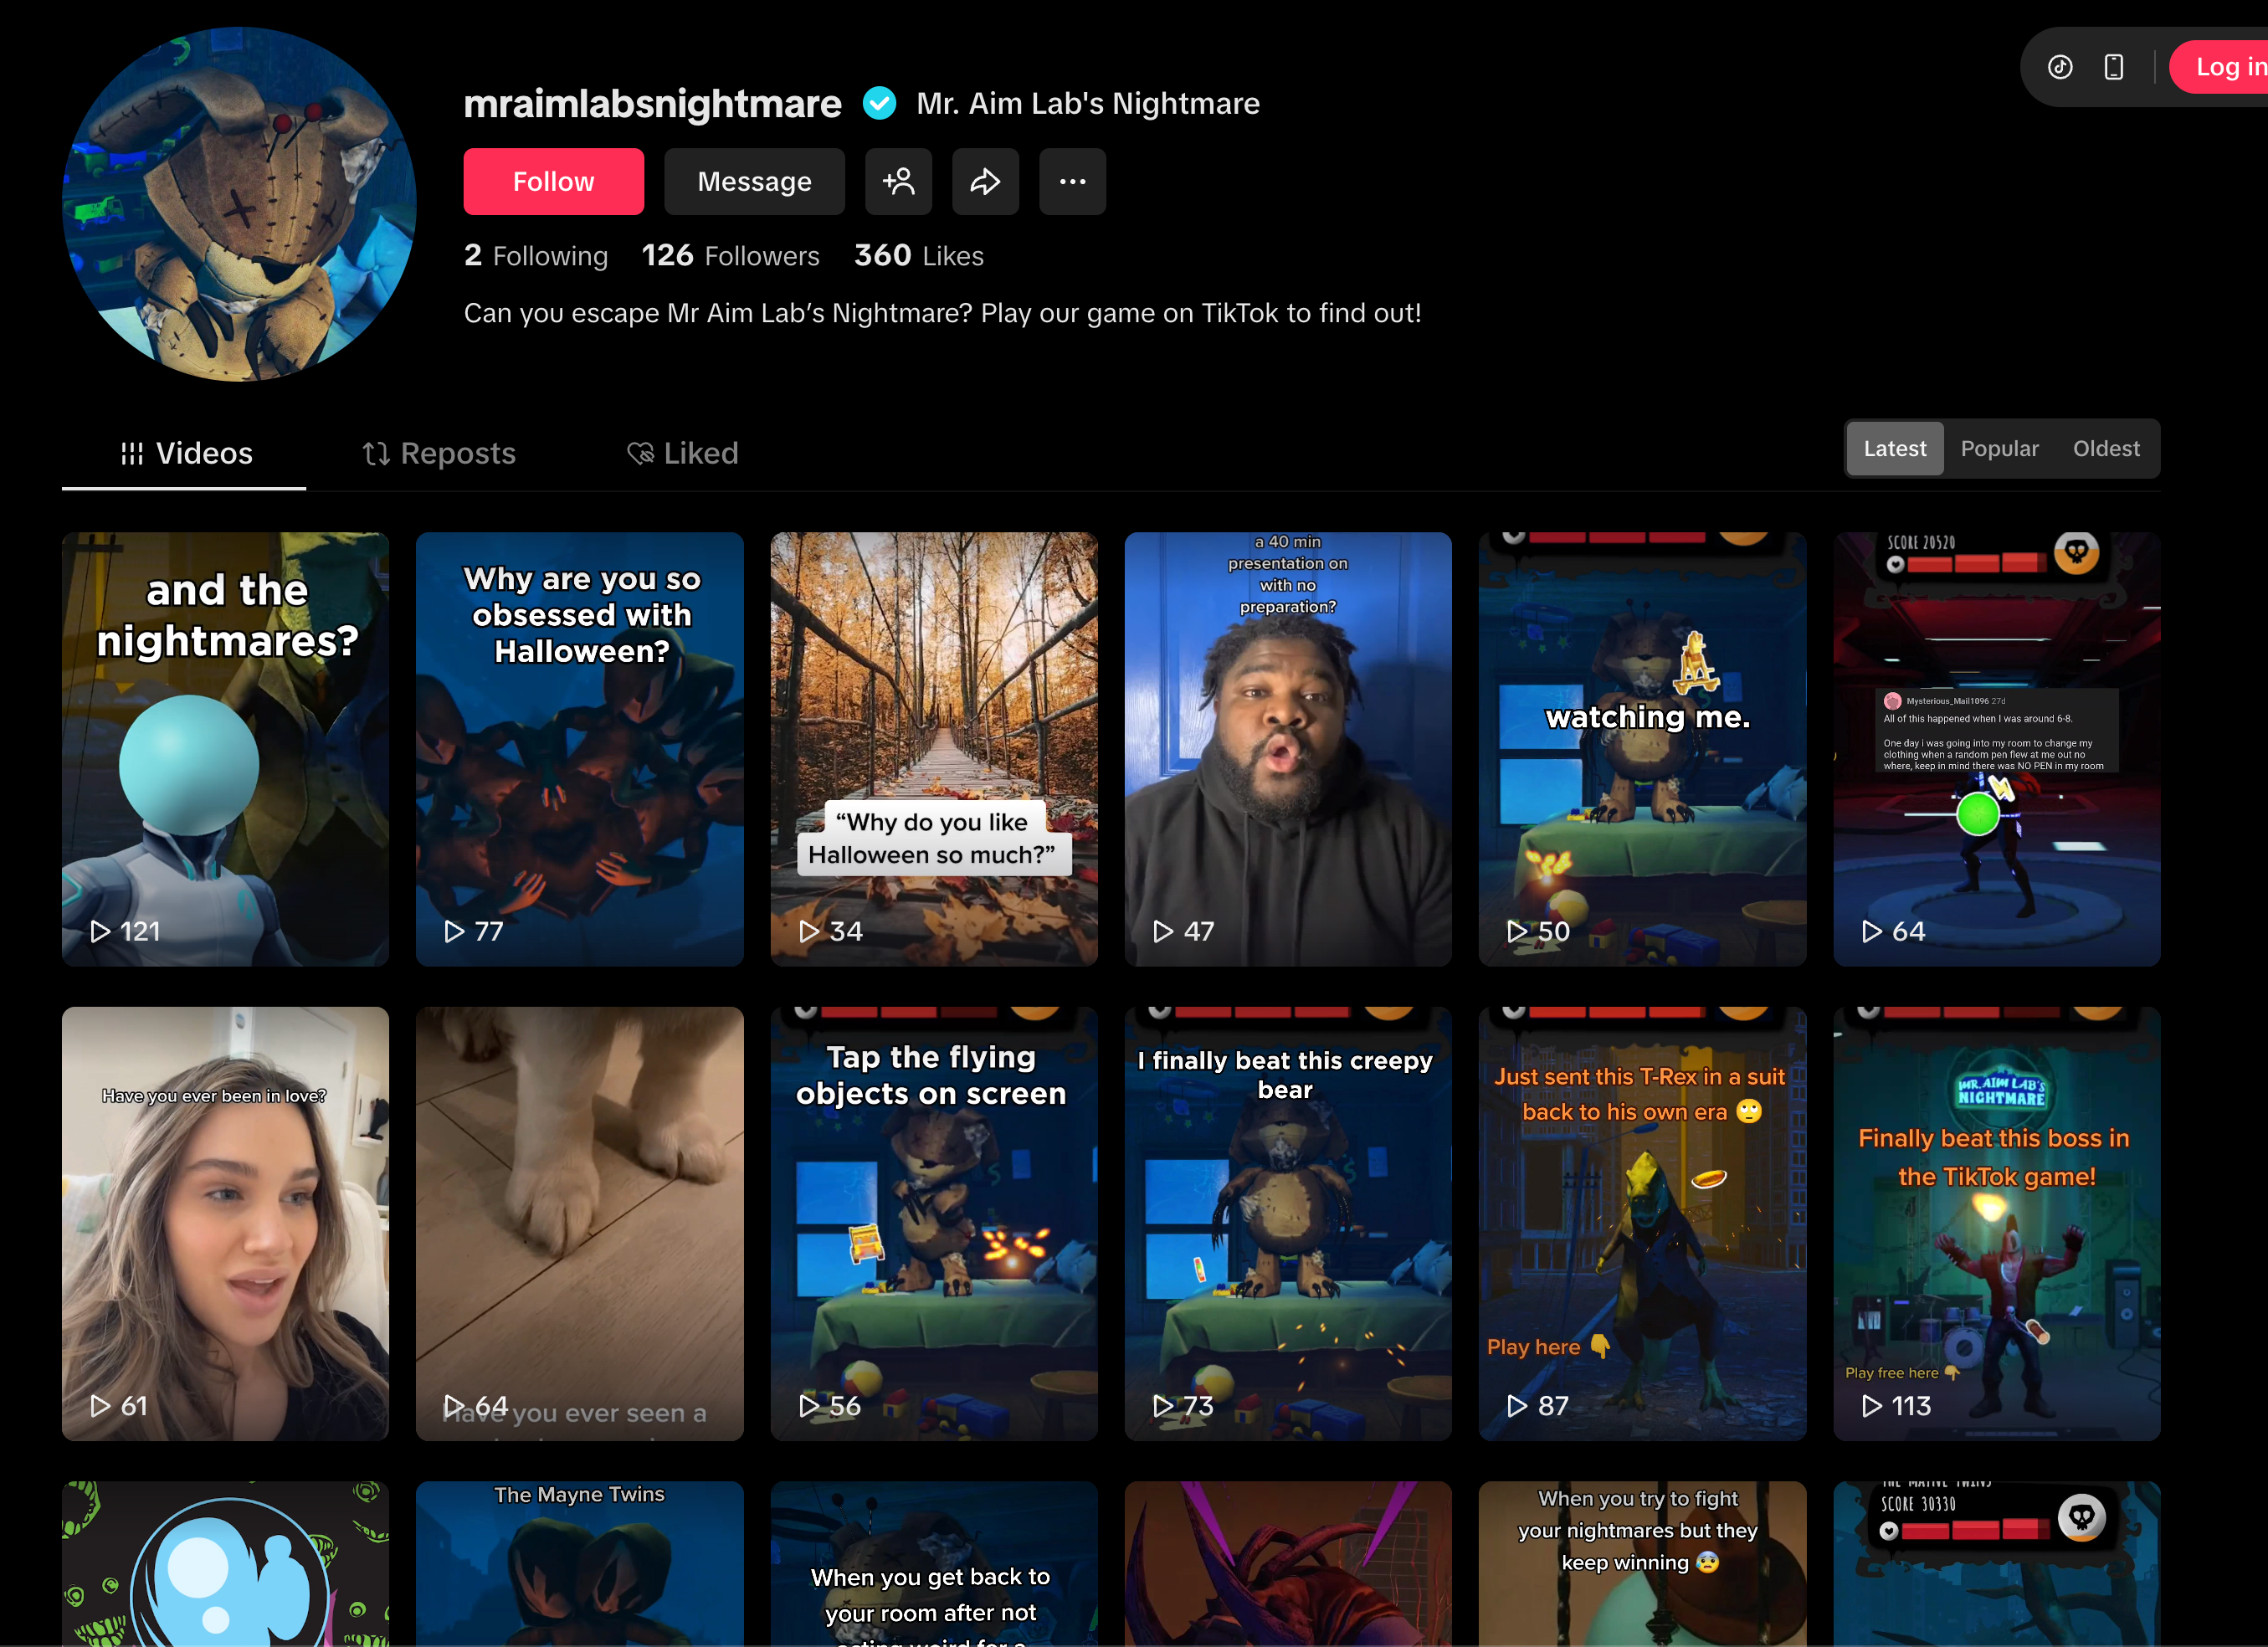Open the '40 min presentation' video
The width and height of the screenshot is (2268, 1647).
[x=1288, y=749]
